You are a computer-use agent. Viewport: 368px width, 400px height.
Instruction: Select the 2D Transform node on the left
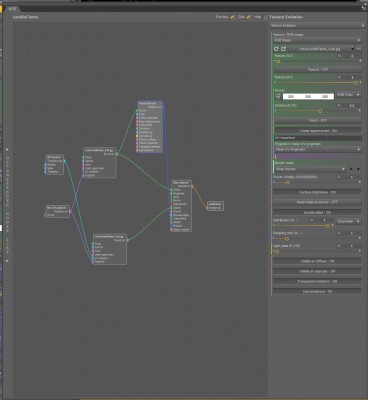55,164
